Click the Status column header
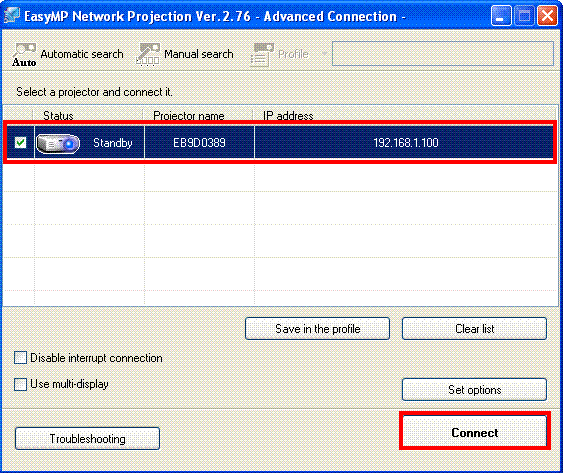 click(x=88, y=115)
